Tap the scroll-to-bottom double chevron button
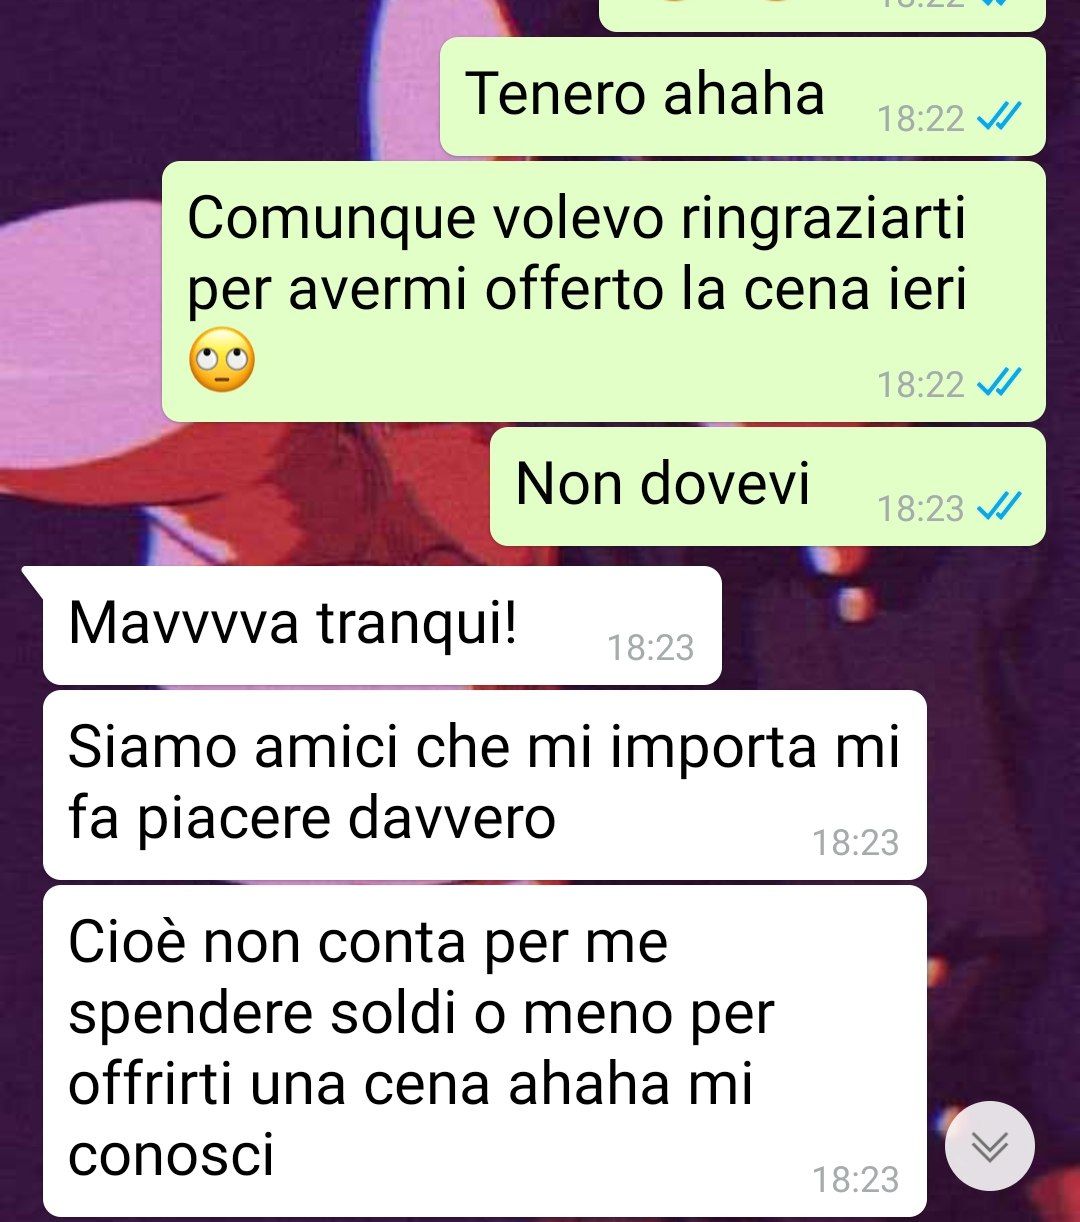The image size is (1080, 1222). (989, 1146)
